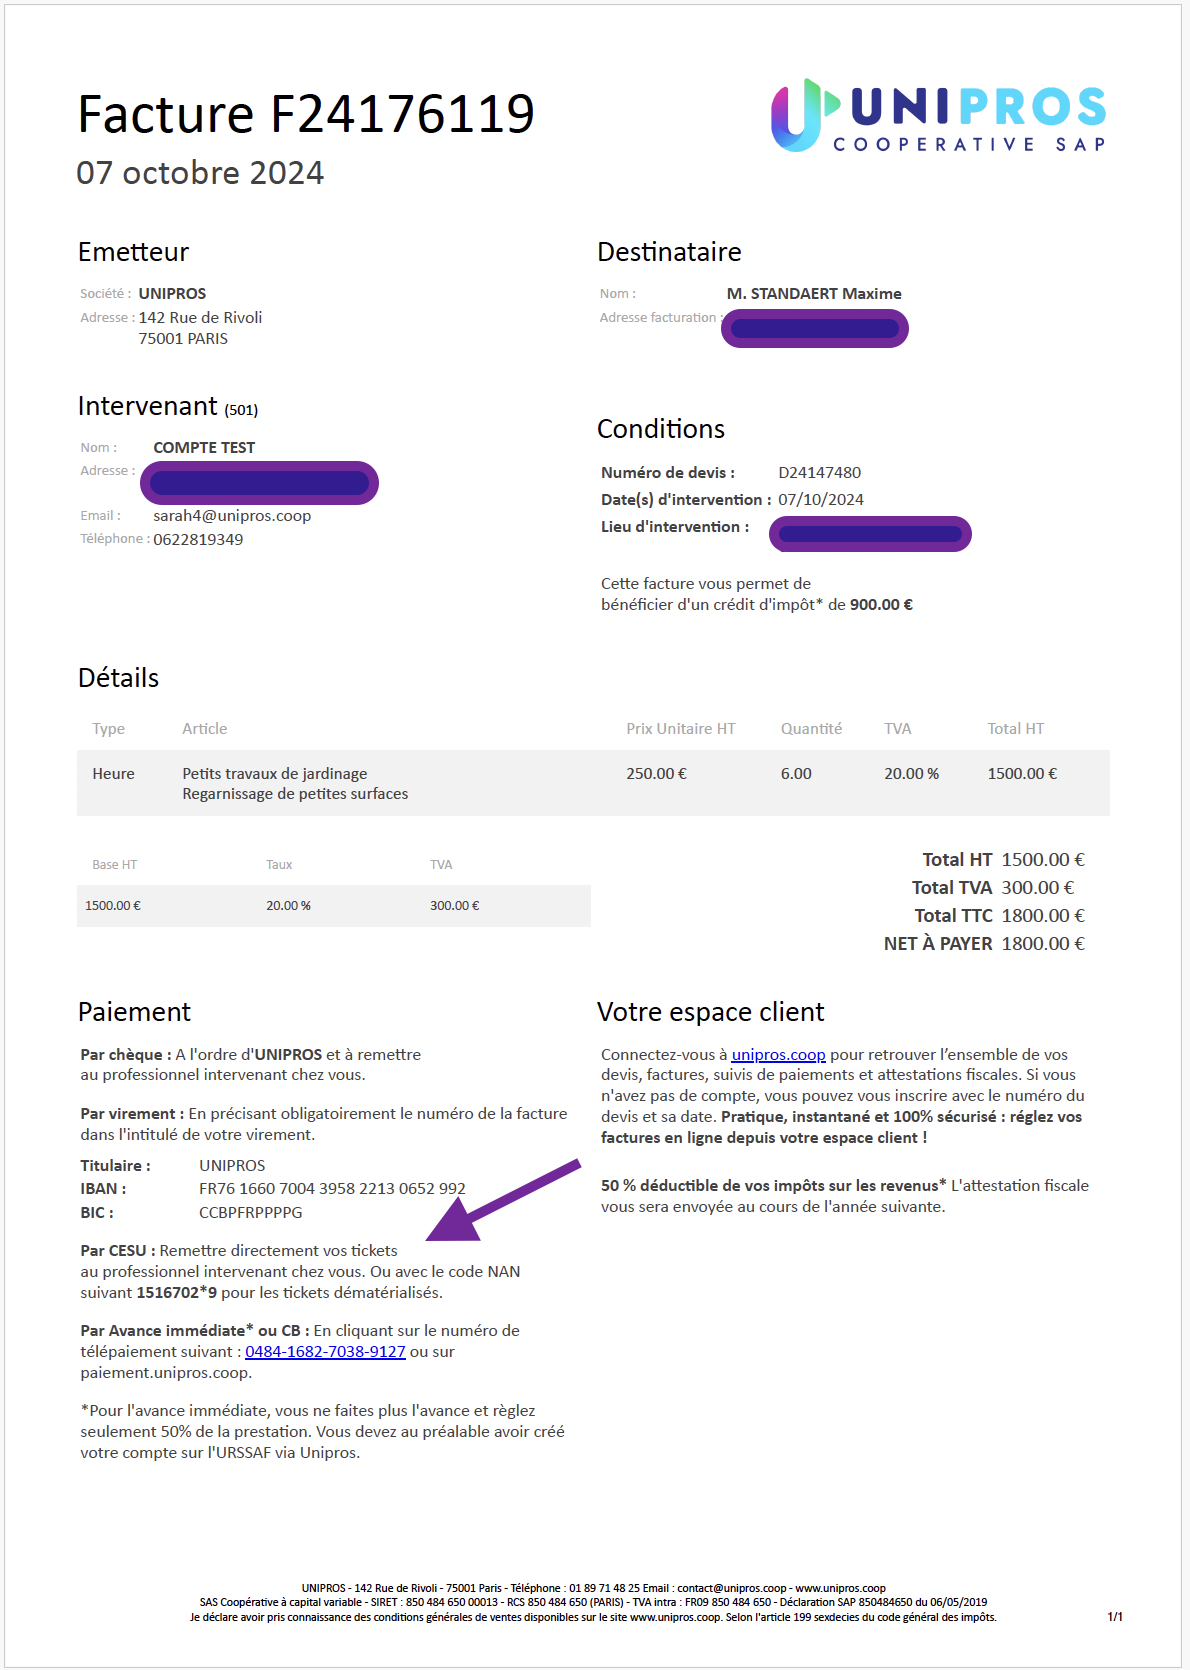Click the purple arrow annotation

coord(503,1200)
